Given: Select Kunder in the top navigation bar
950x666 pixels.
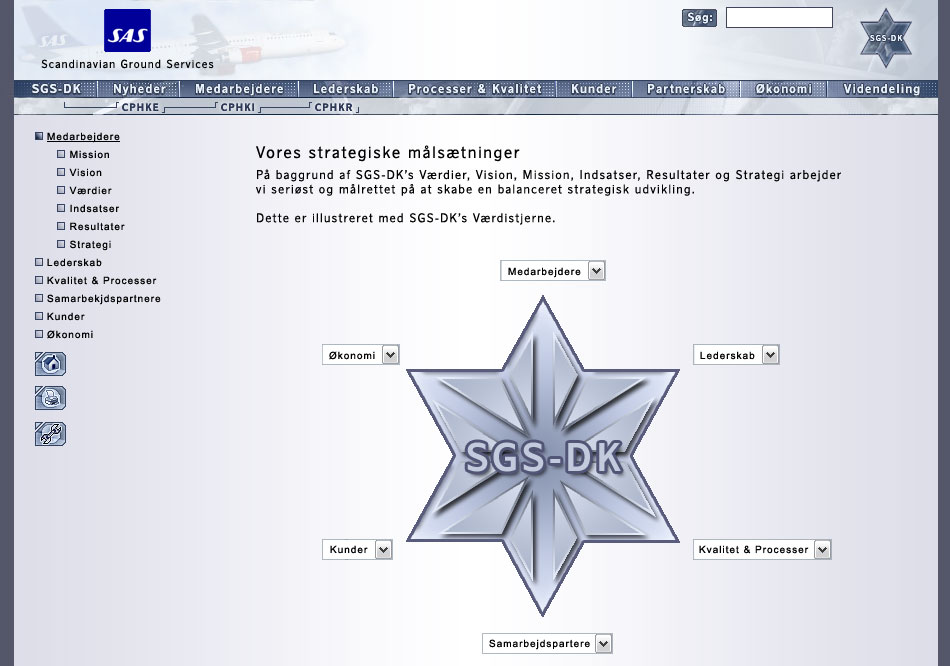Looking at the screenshot, I should 594,89.
